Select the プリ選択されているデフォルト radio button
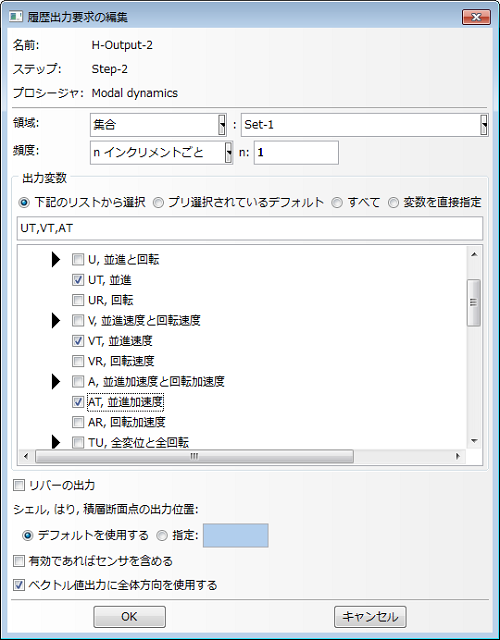The image size is (500, 640). pos(158,202)
